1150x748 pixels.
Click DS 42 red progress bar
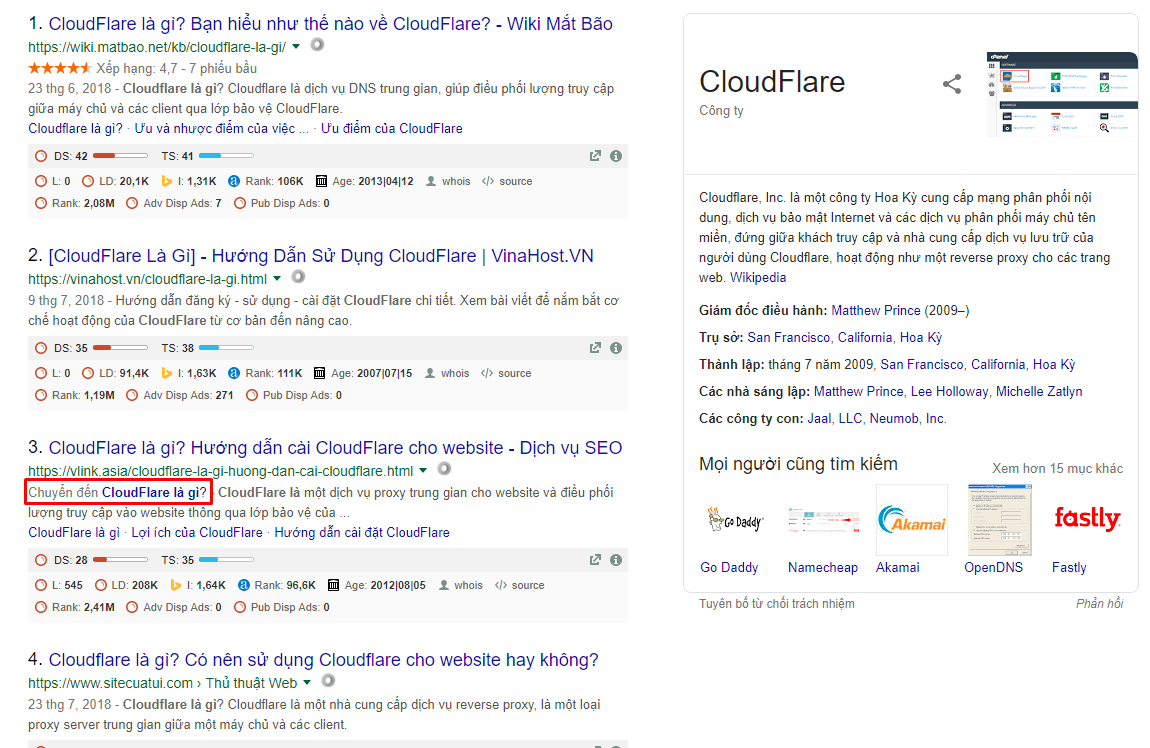[x=120, y=155]
